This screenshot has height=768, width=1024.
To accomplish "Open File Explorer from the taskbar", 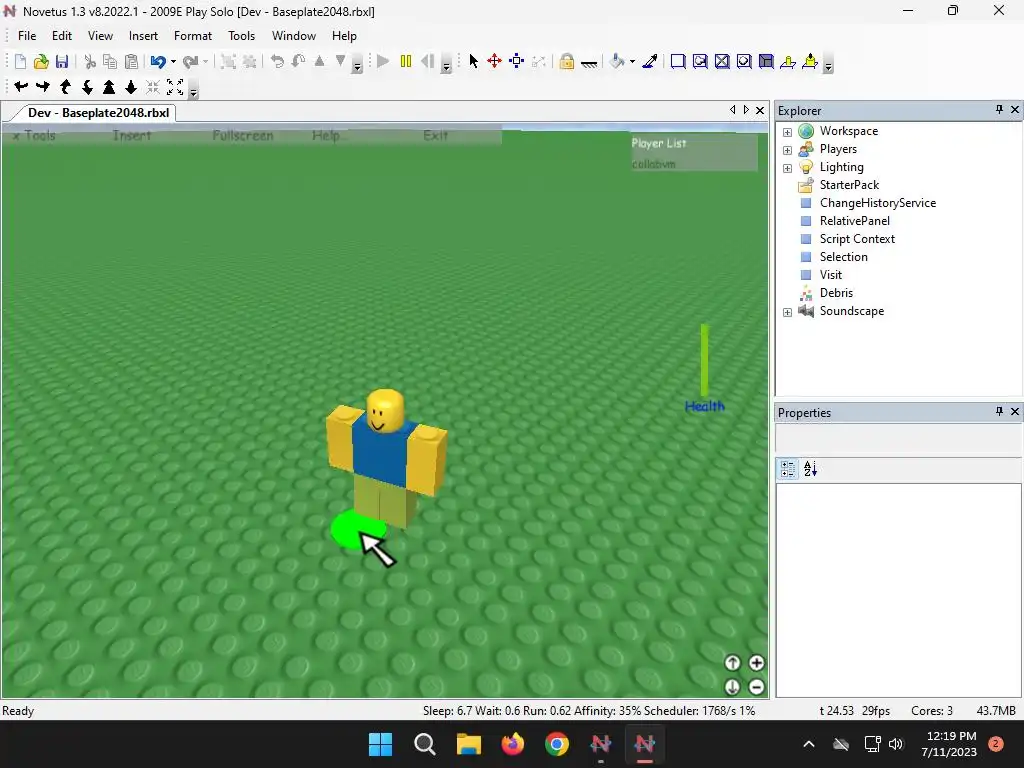I will click(x=468, y=744).
